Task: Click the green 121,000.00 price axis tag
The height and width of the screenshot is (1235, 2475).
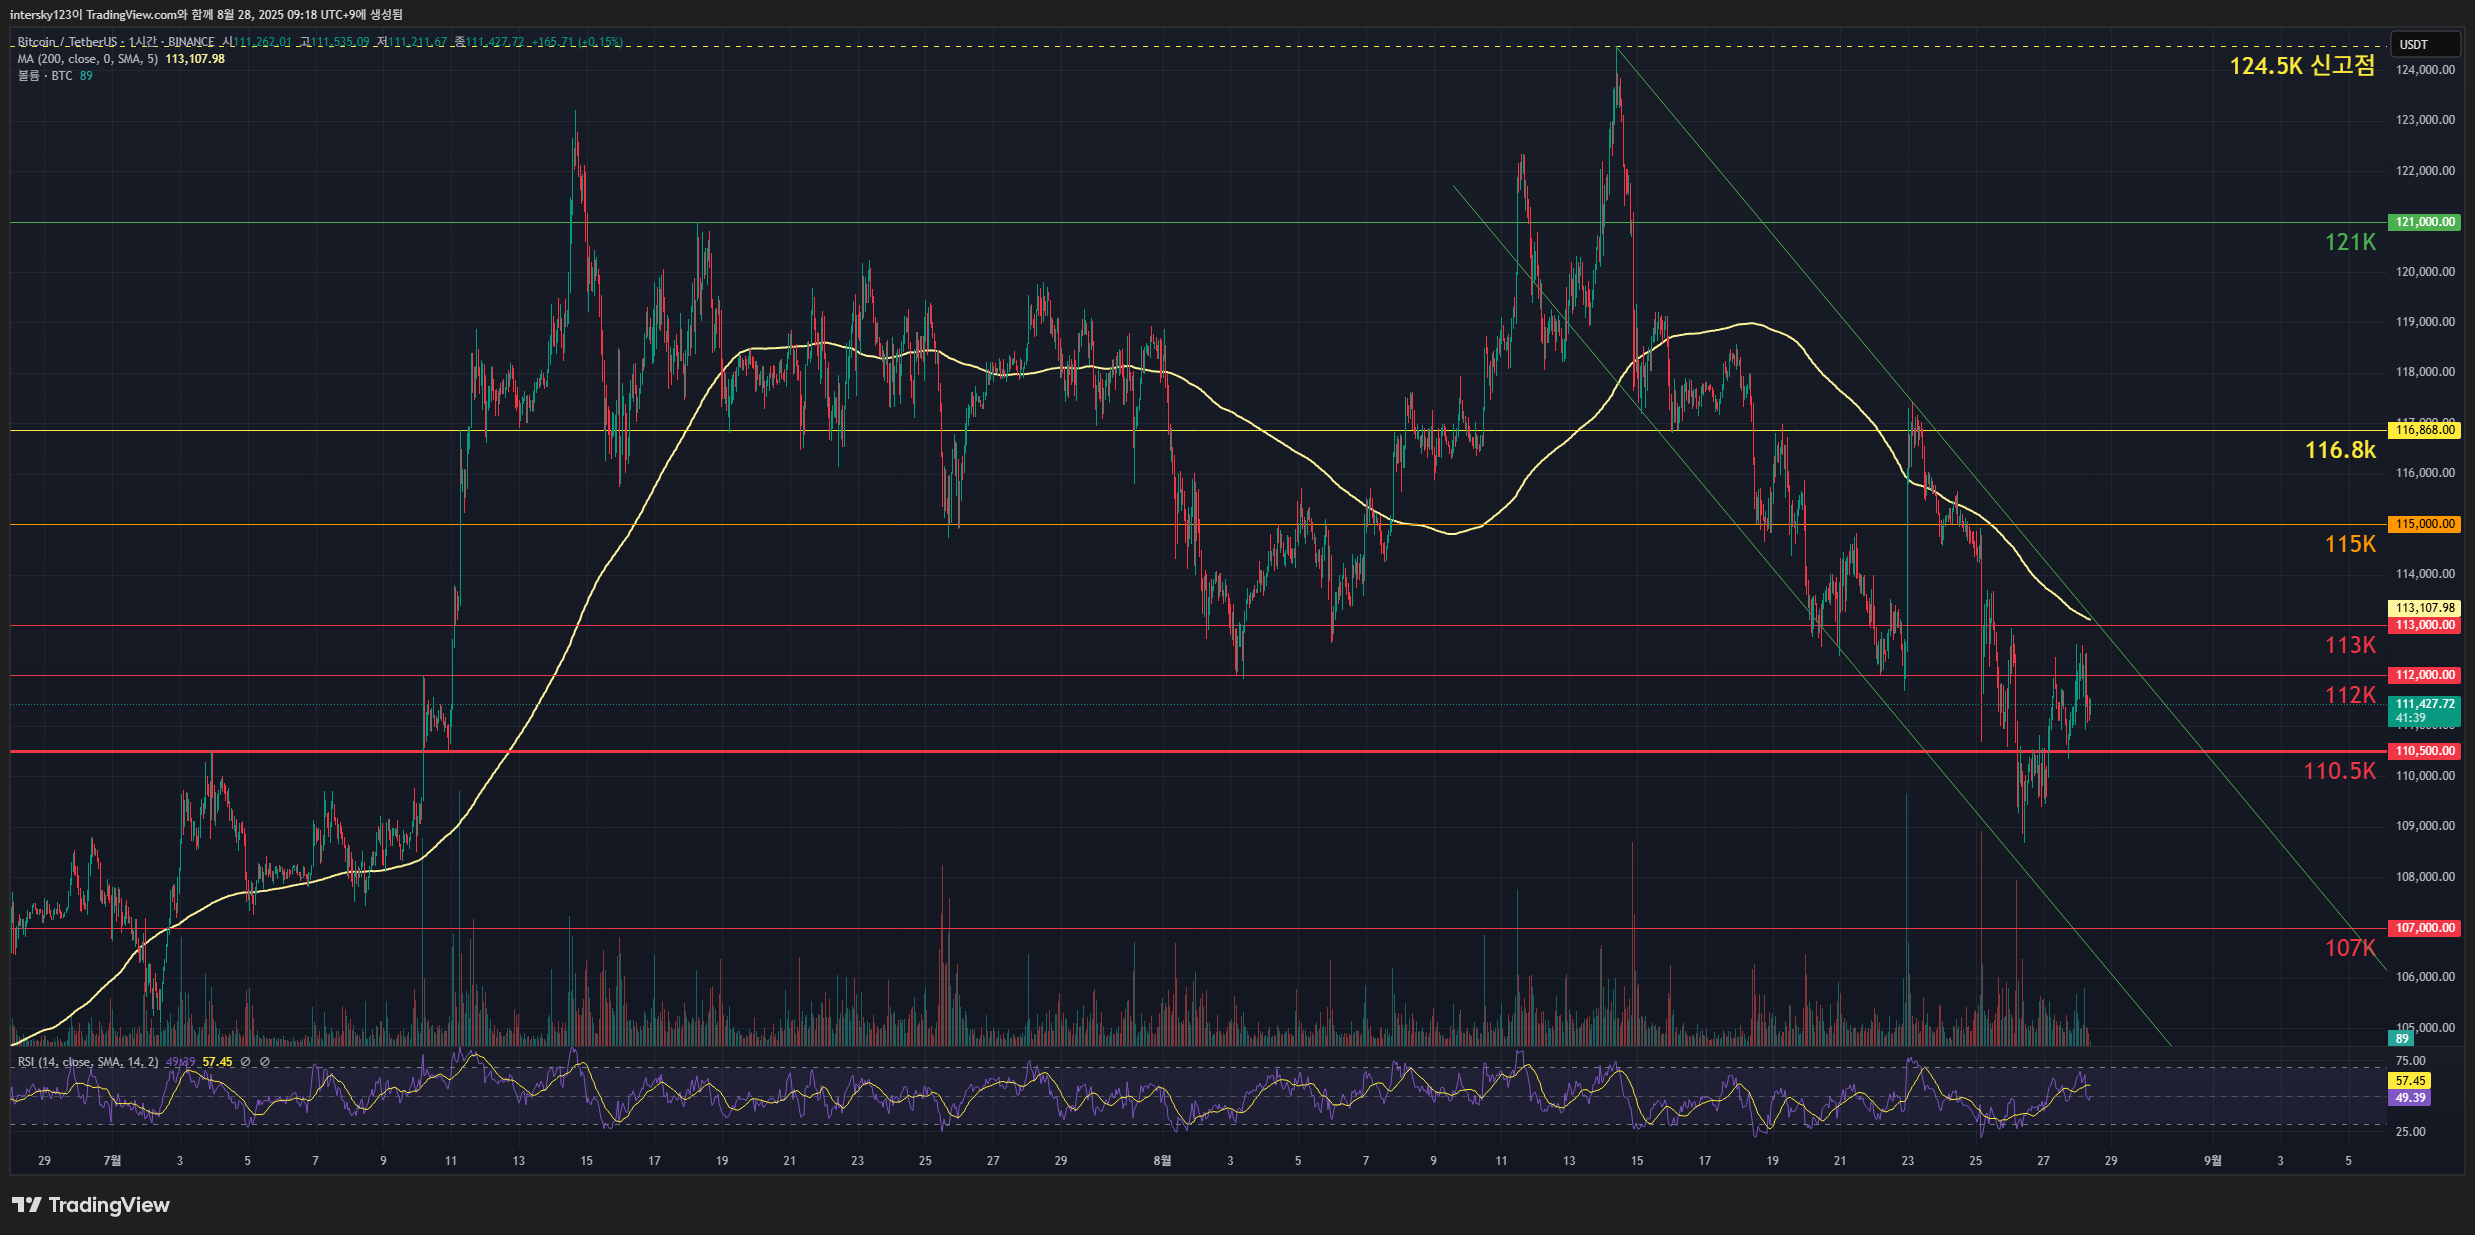Action: pyautogui.click(x=2424, y=222)
